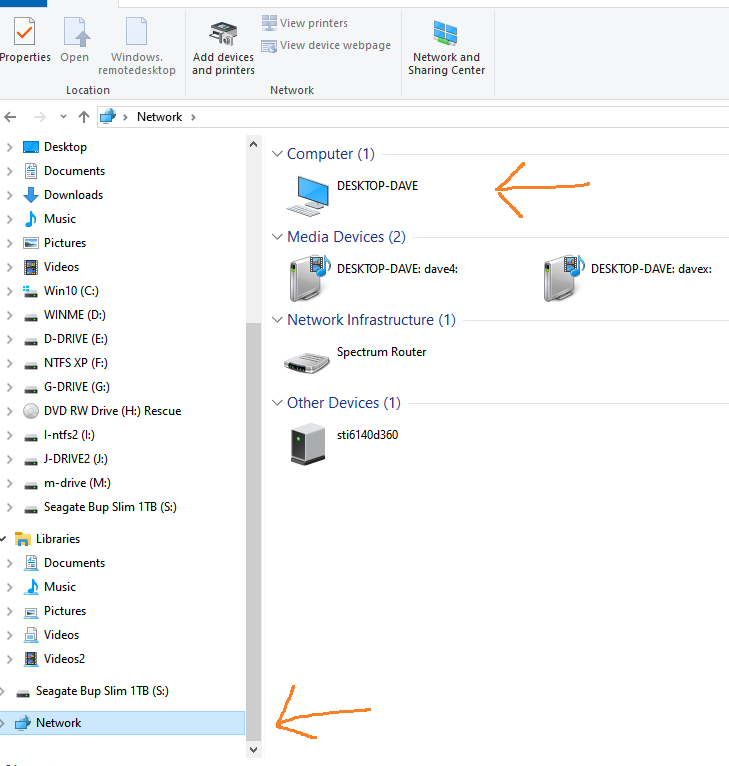Screen dimensions: 729x766
Task: Collapse the Computer (1) group
Action: 277,154
